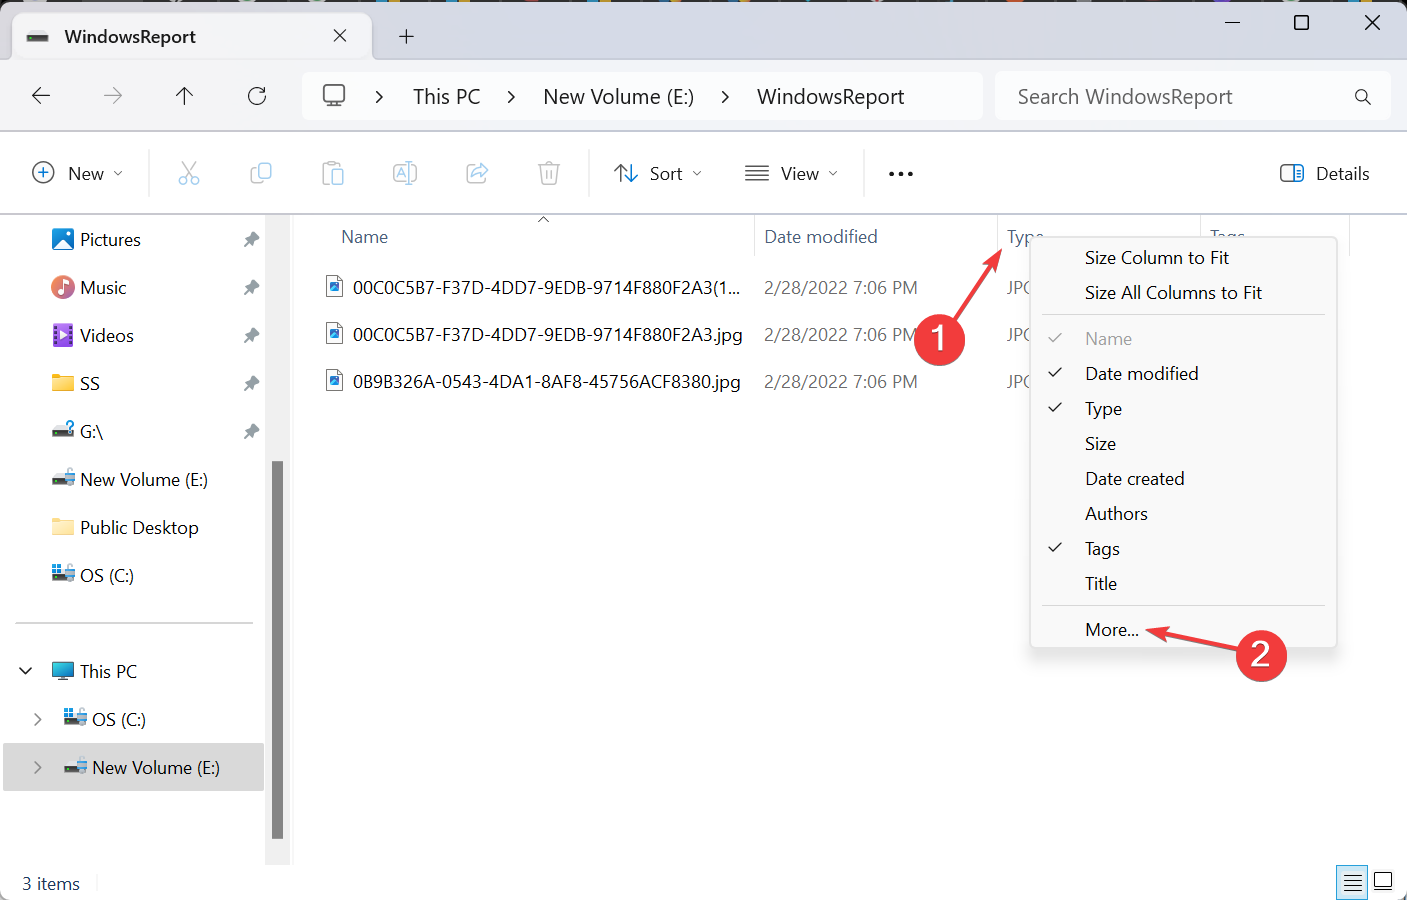Open Public Desktop in sidebar
1407x900 pixels.
(x=125, y=528)
